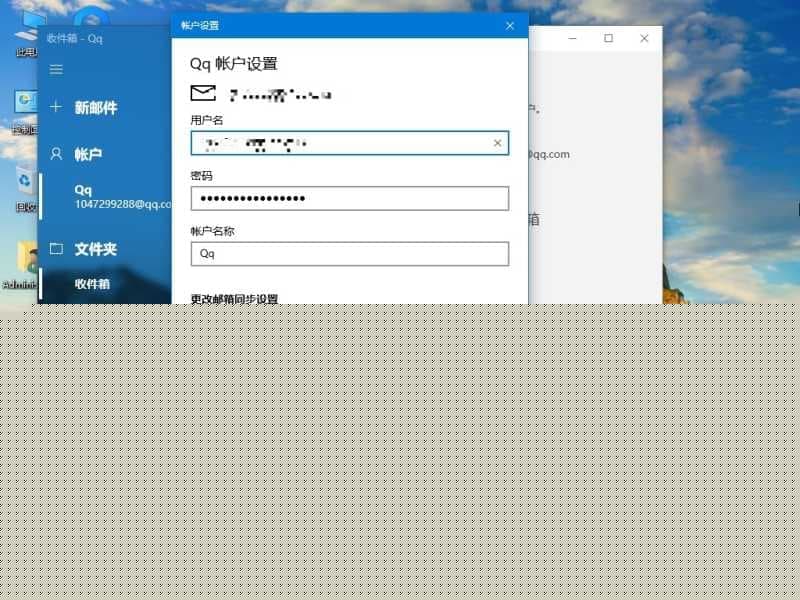Open the hamburger menu in the Mail sidebar
The height and width of the screenshot is (600, 800).
(56, 69)
